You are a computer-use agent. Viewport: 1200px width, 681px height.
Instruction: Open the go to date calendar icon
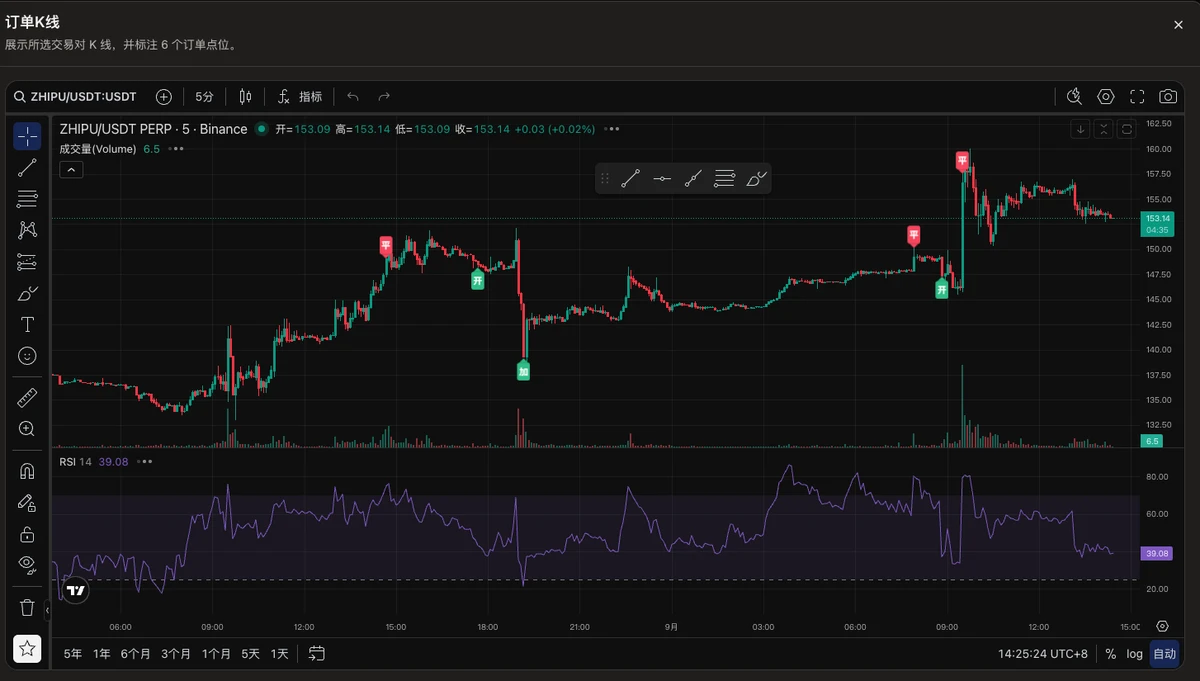(x=317, y=654)
